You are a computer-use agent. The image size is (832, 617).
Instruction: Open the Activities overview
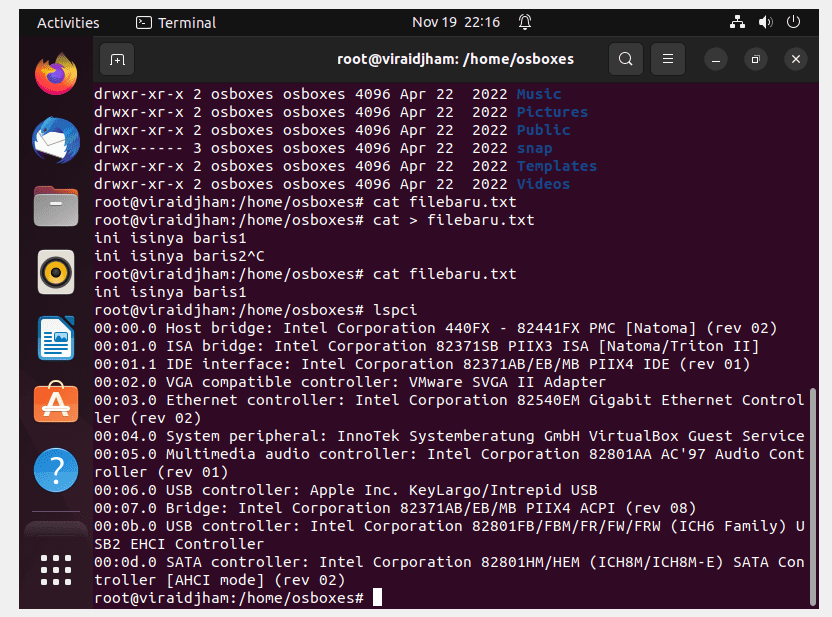pos(68,23)
